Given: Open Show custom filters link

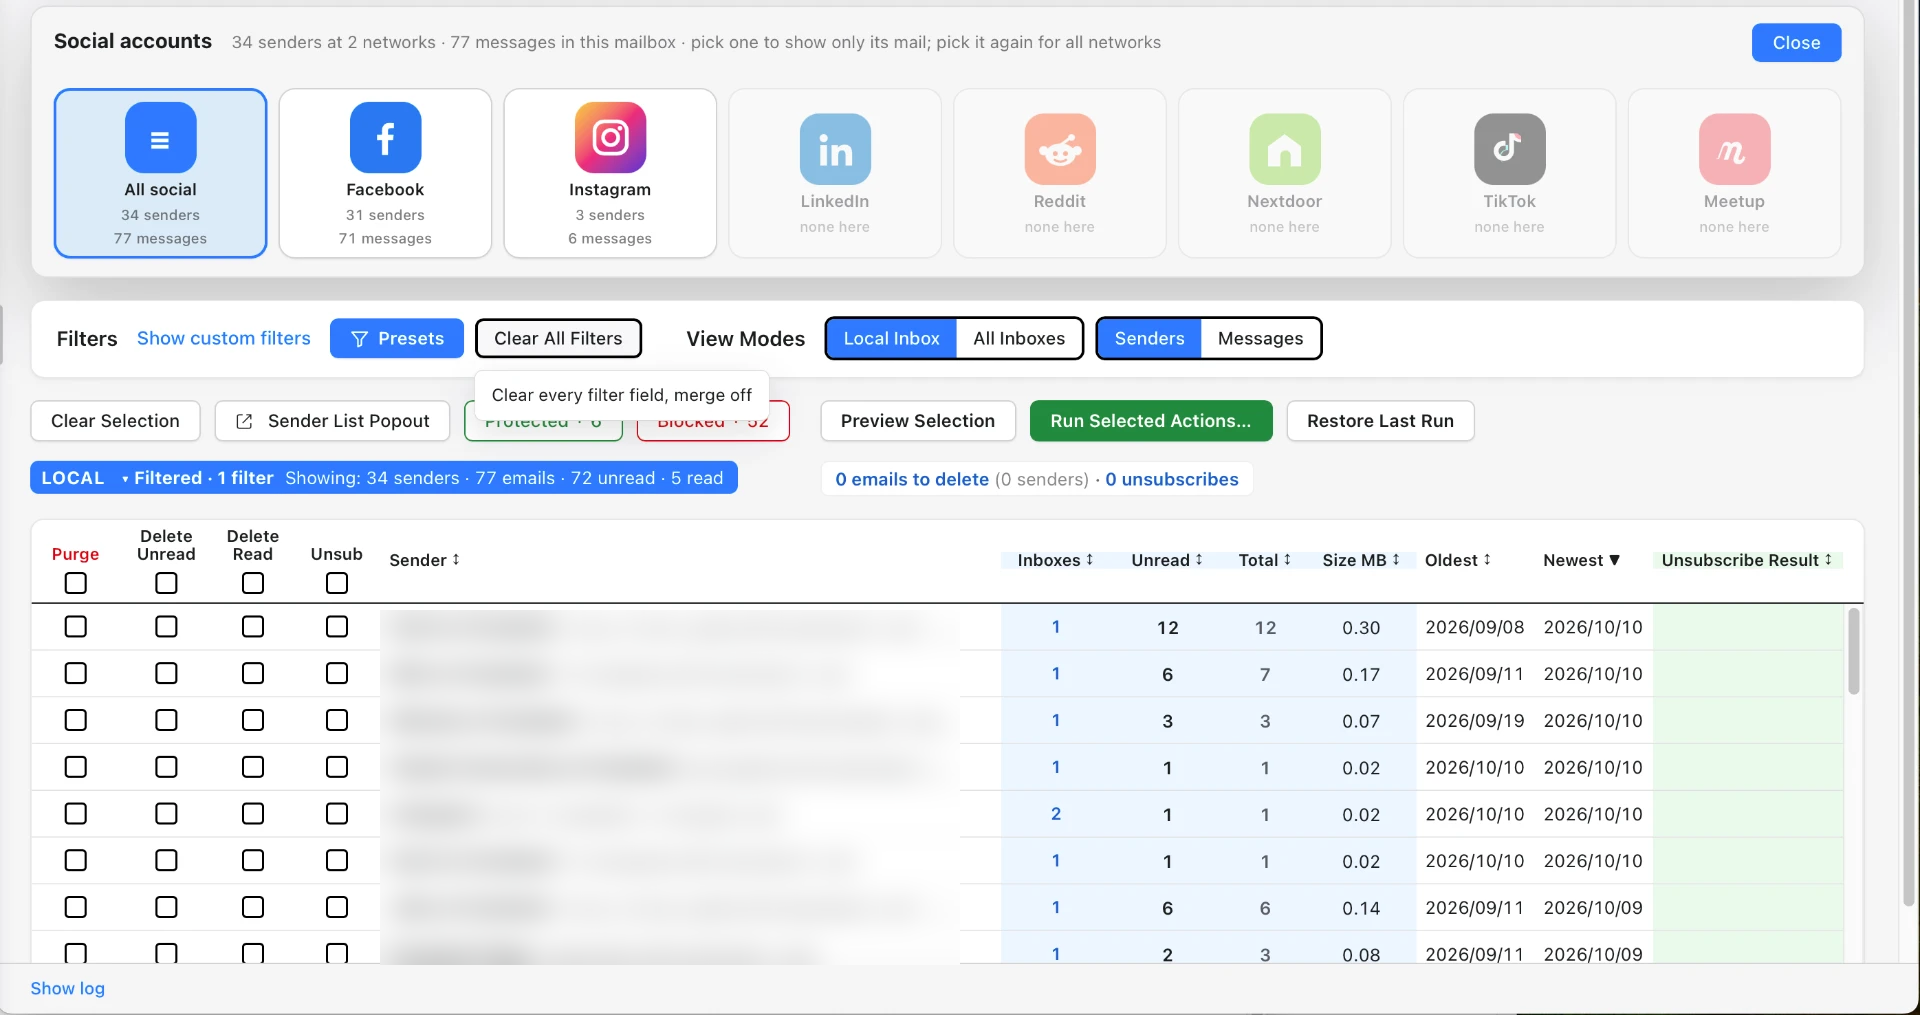Looking at the screenshot, I should pyautogui.click(x=224, y=338).
